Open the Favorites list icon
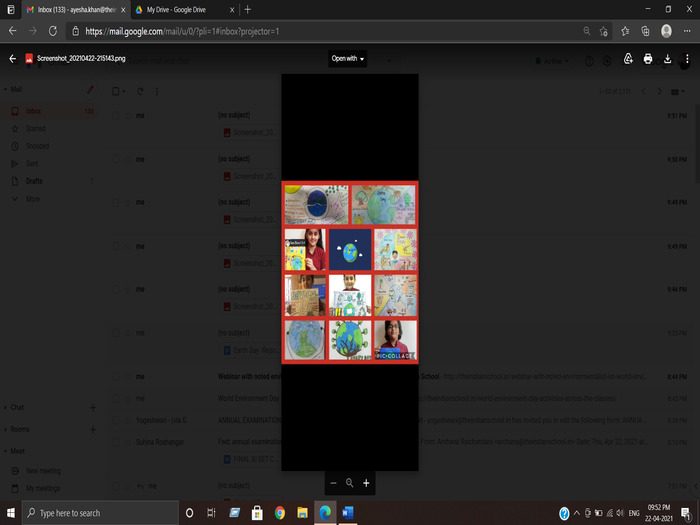The width and height of the screenshot is (700, 525). coord(625,31)
